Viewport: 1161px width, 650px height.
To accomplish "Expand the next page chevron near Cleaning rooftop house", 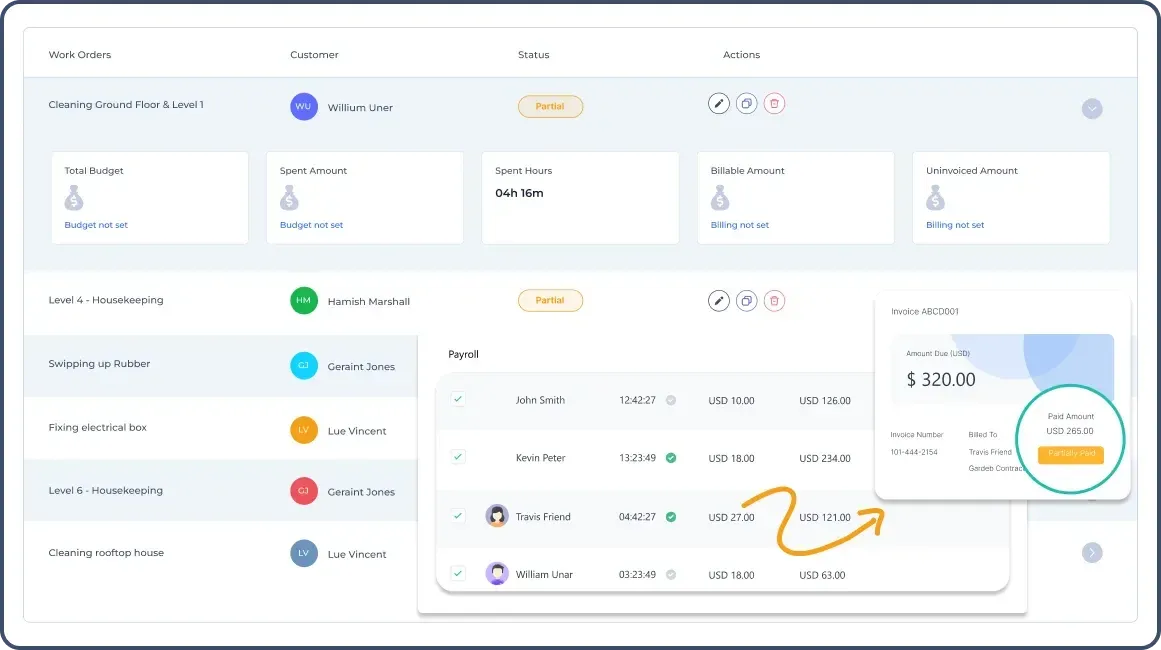I will point(1092,552).
